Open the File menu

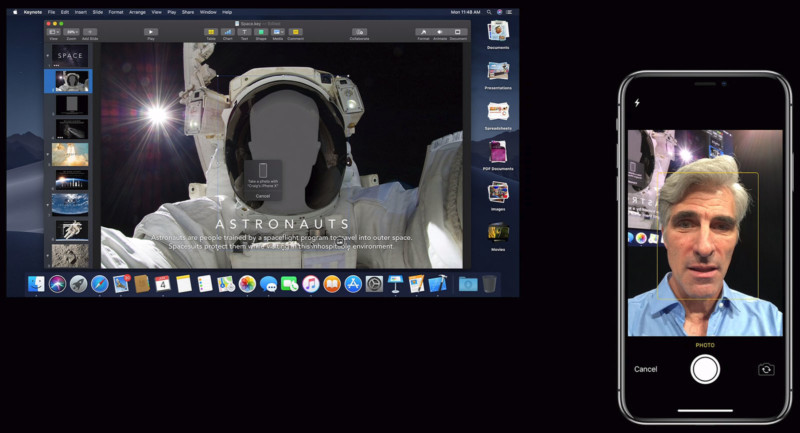[52, 12]
